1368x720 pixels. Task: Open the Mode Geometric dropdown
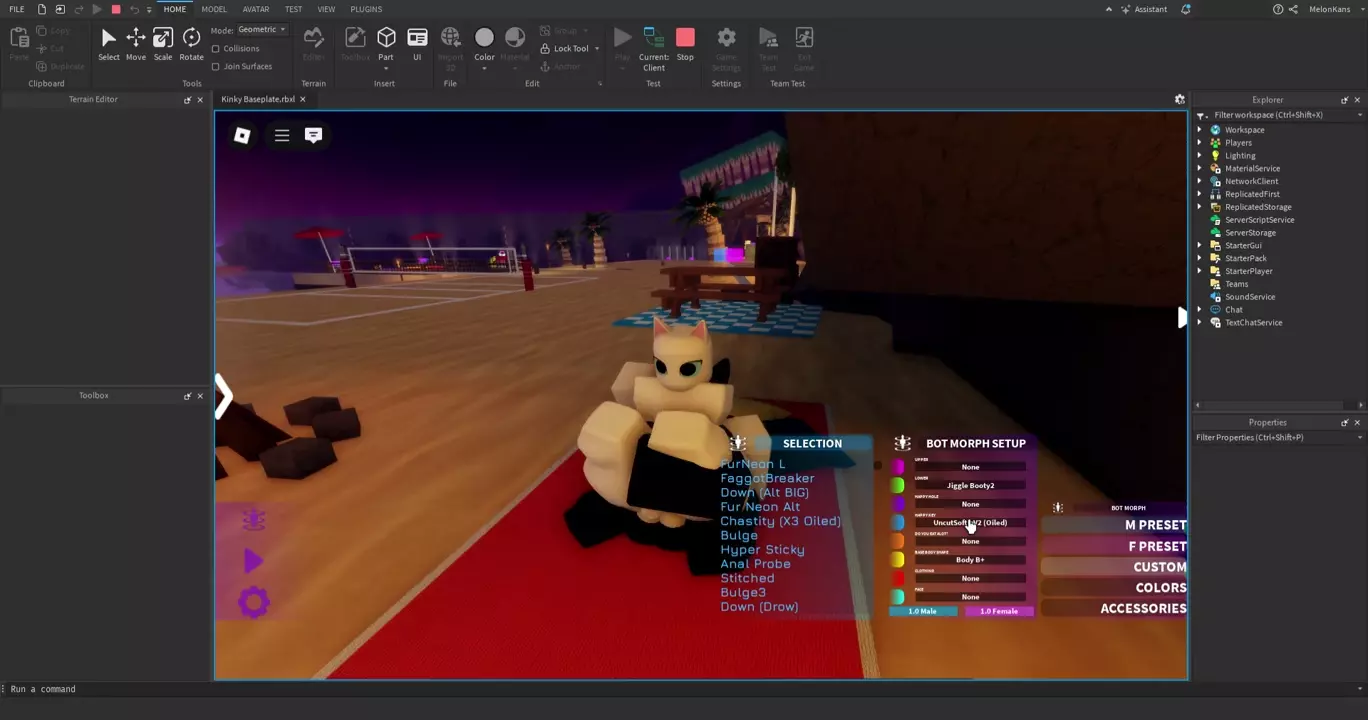click(262, 30)
